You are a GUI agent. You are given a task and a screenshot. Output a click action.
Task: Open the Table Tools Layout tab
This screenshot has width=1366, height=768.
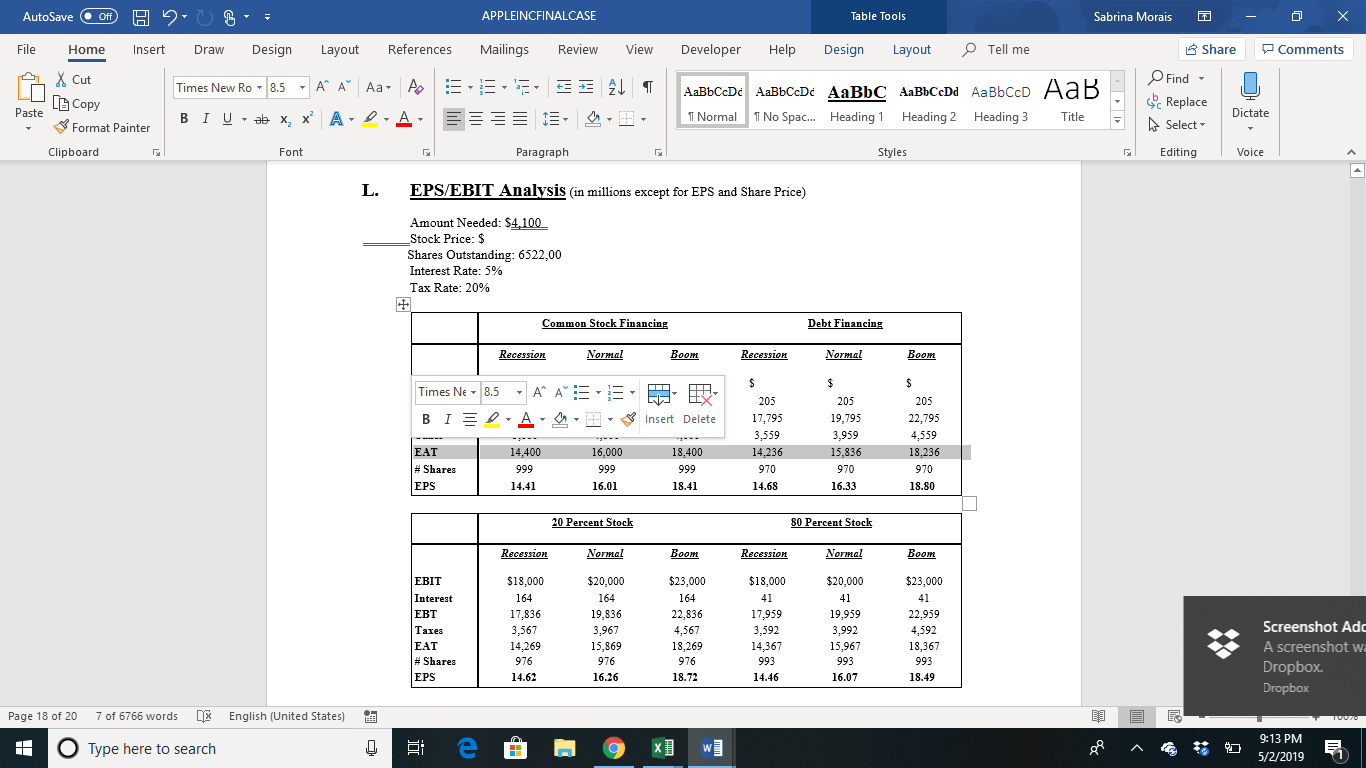coord(911,49)
